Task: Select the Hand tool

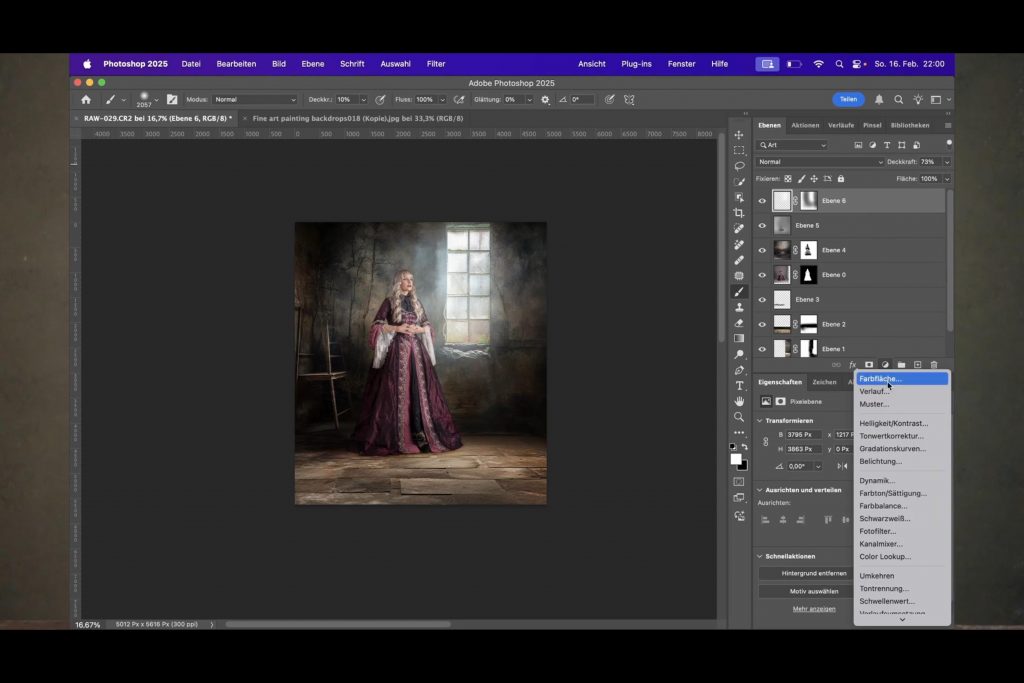Action: tap(739, 401)
